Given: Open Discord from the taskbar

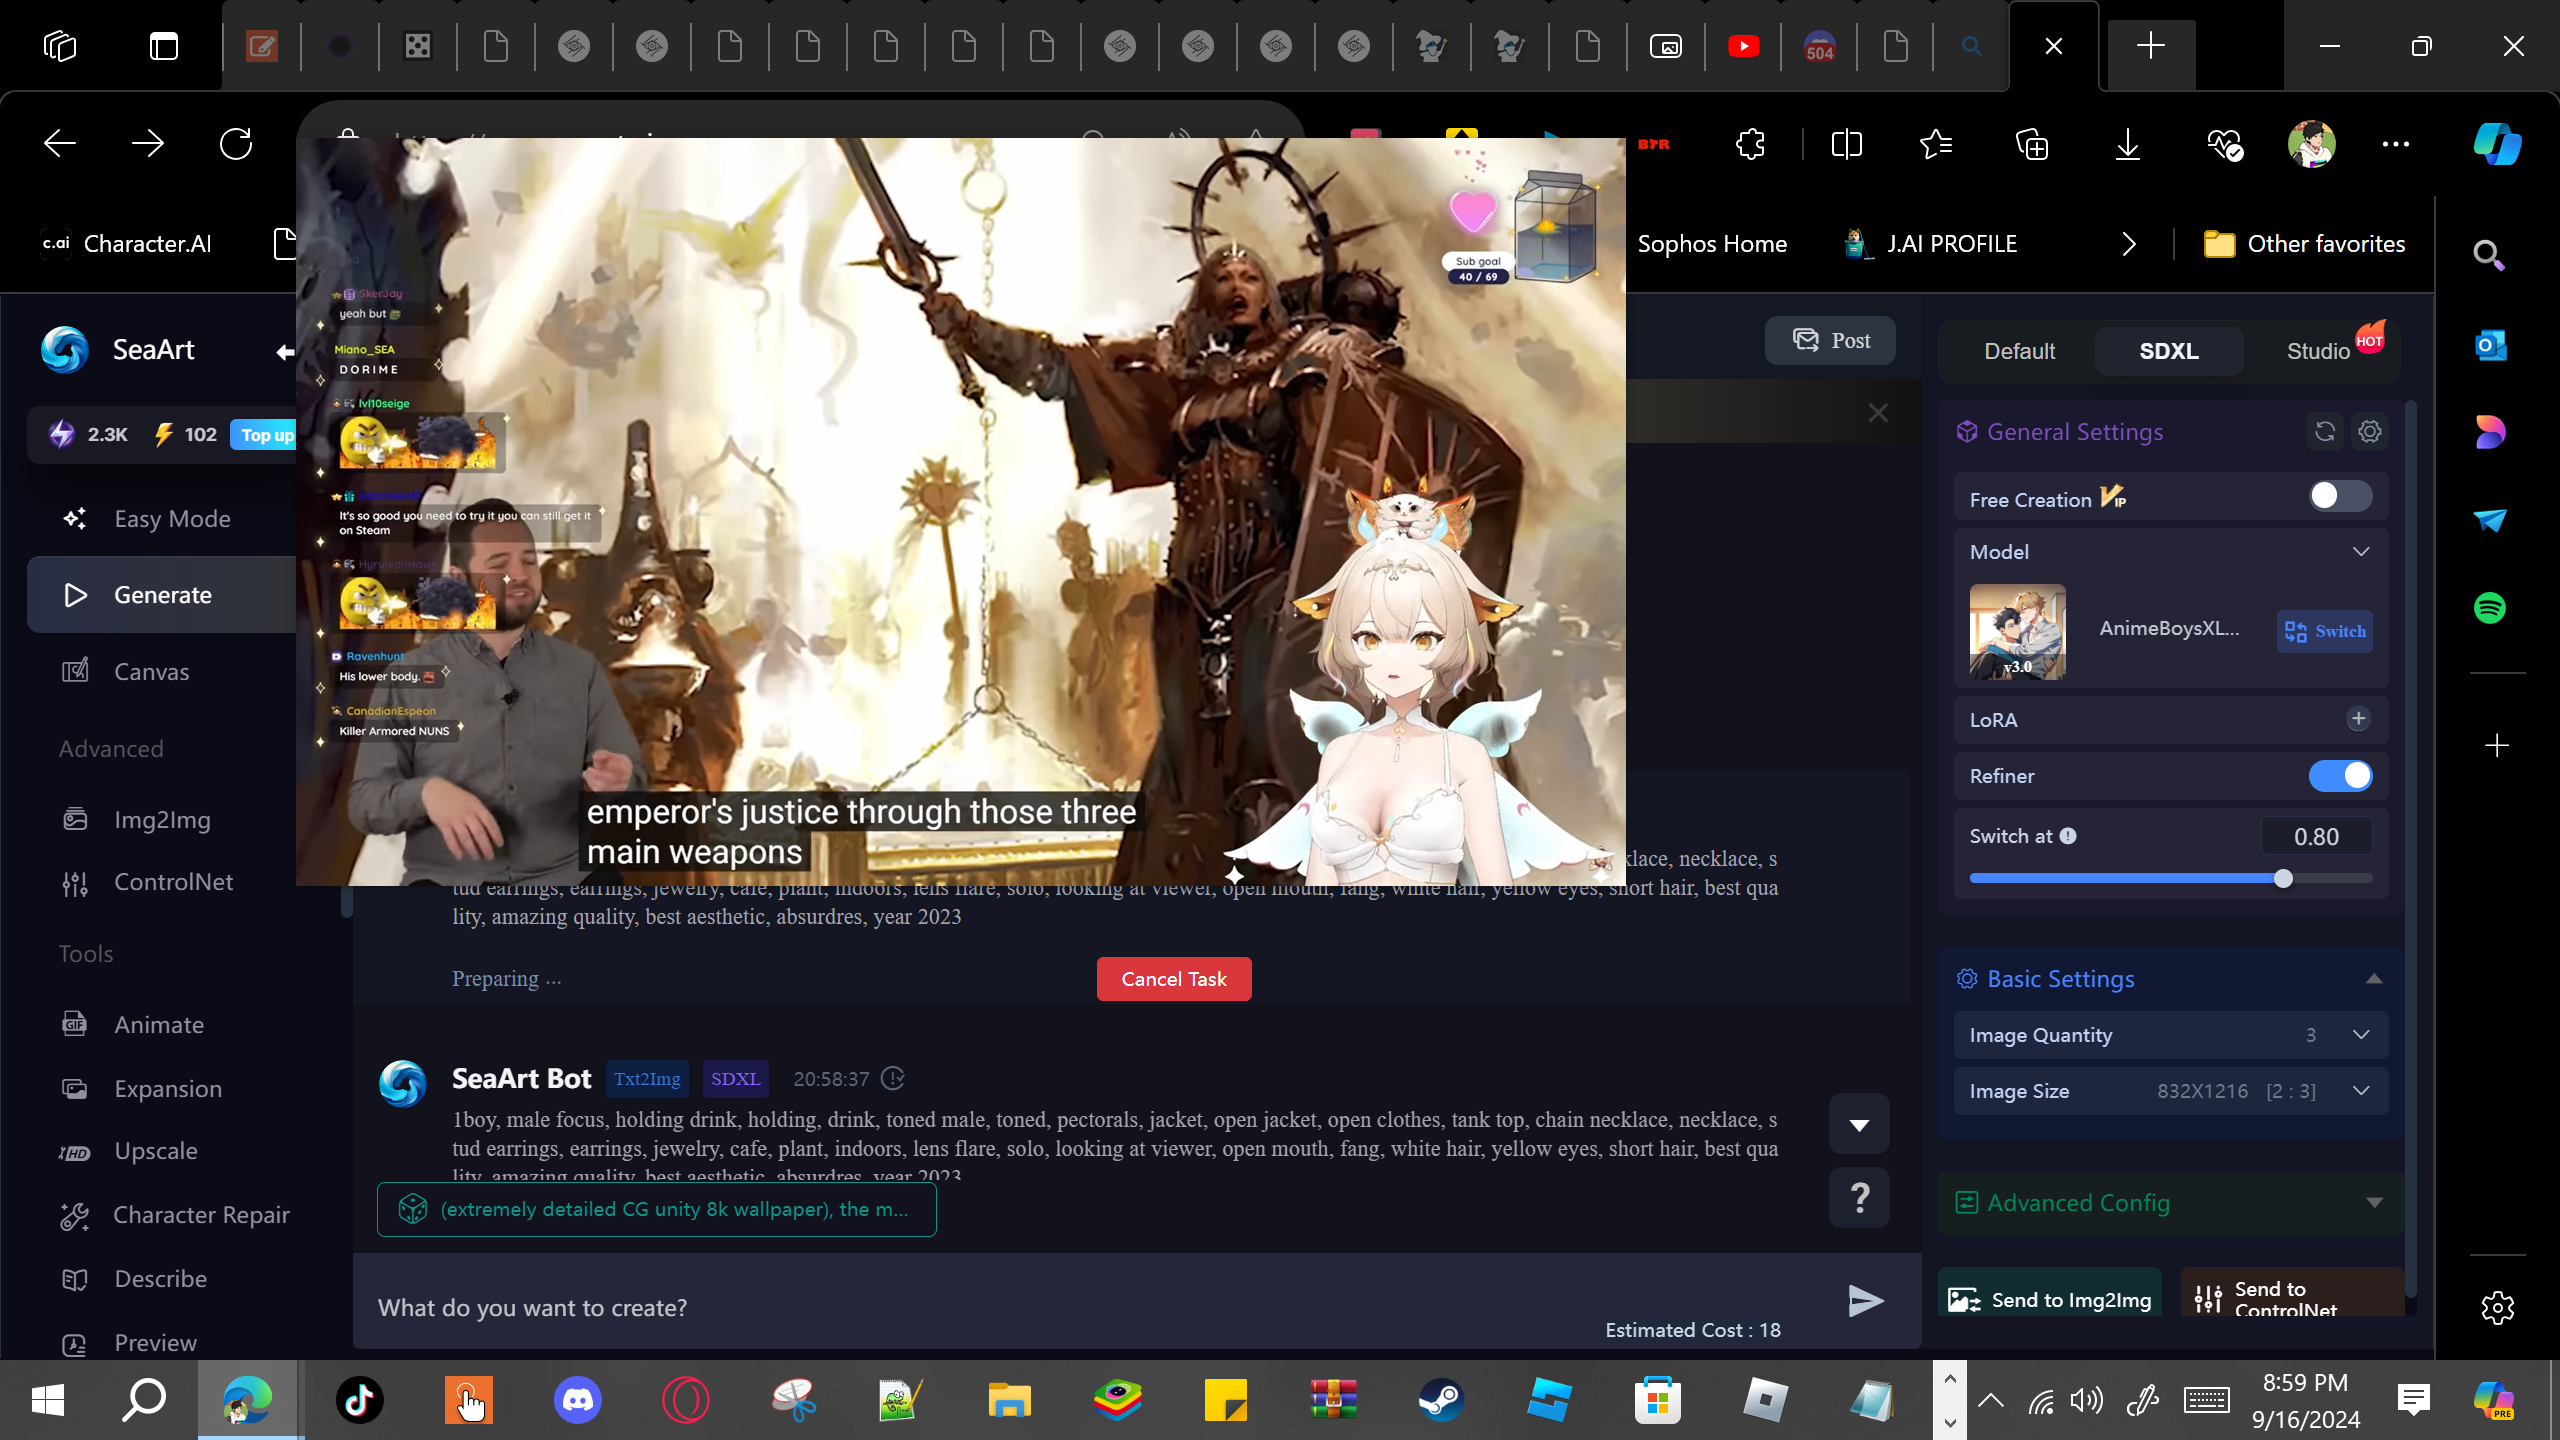Looking at the screenshot, I should point(578,1400).
